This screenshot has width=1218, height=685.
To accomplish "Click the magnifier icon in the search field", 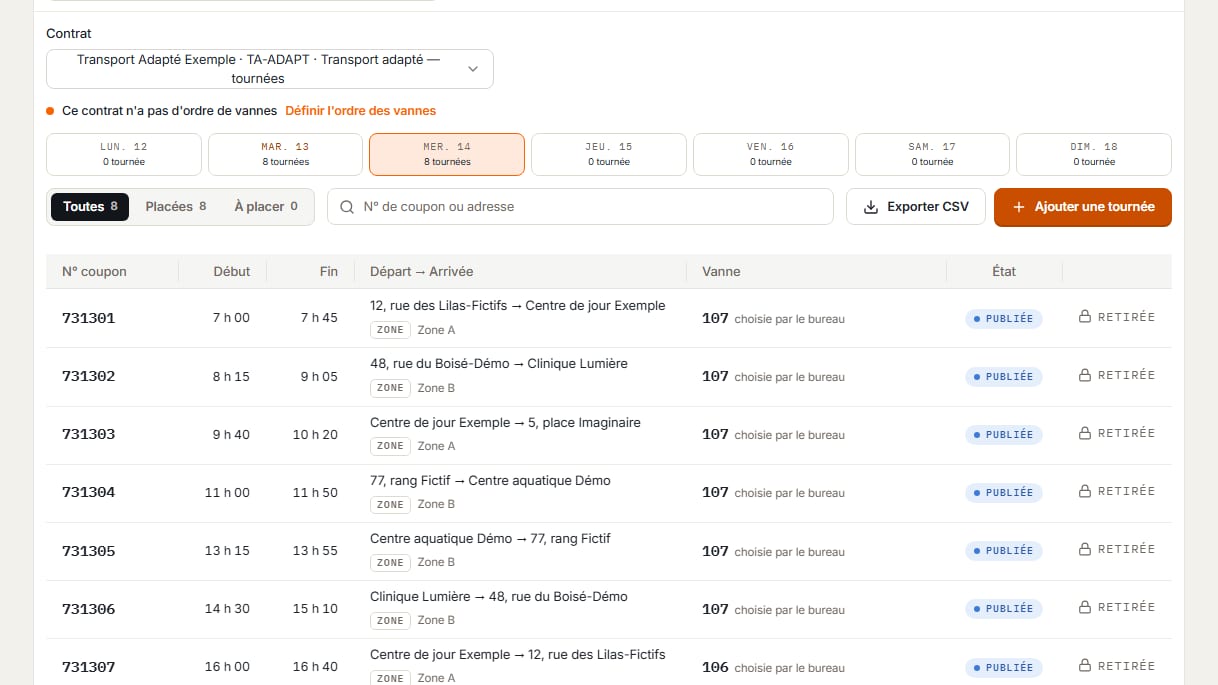I will point(347,207).
